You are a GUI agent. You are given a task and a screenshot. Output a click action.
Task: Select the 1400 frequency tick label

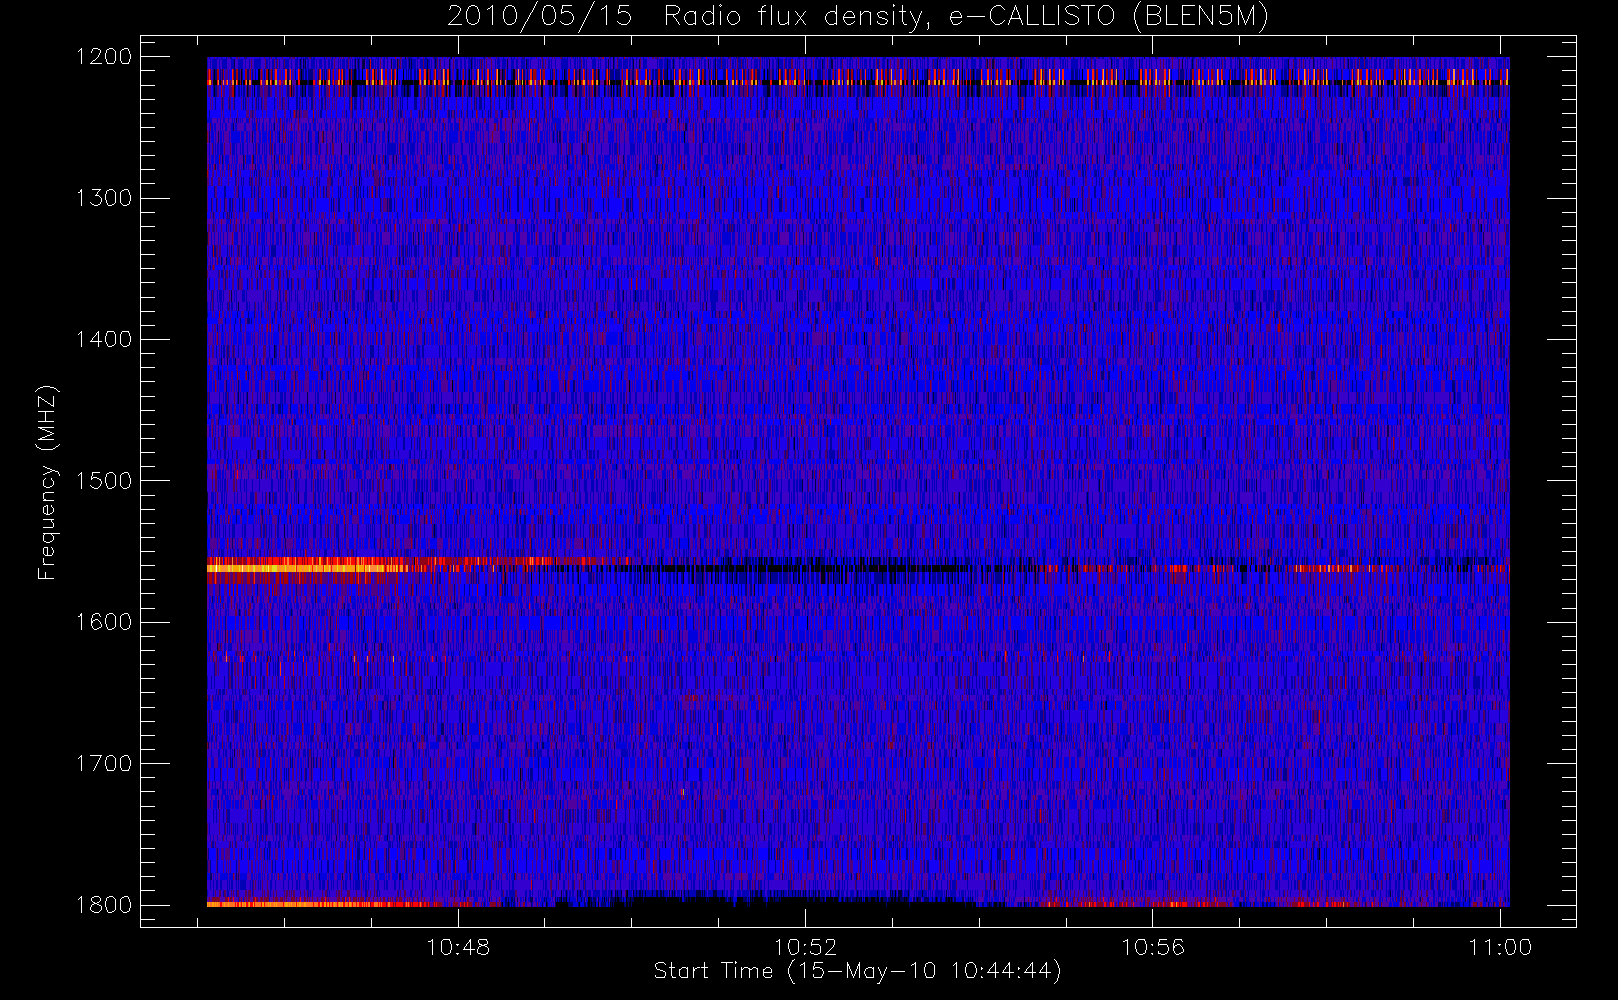click(x=104, y=339)
